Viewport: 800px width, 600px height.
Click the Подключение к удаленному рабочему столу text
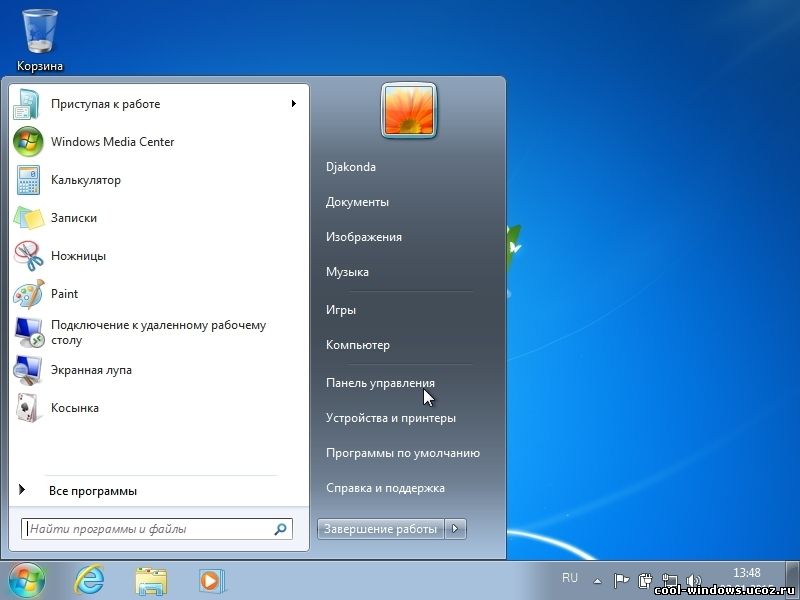[158, 333]
